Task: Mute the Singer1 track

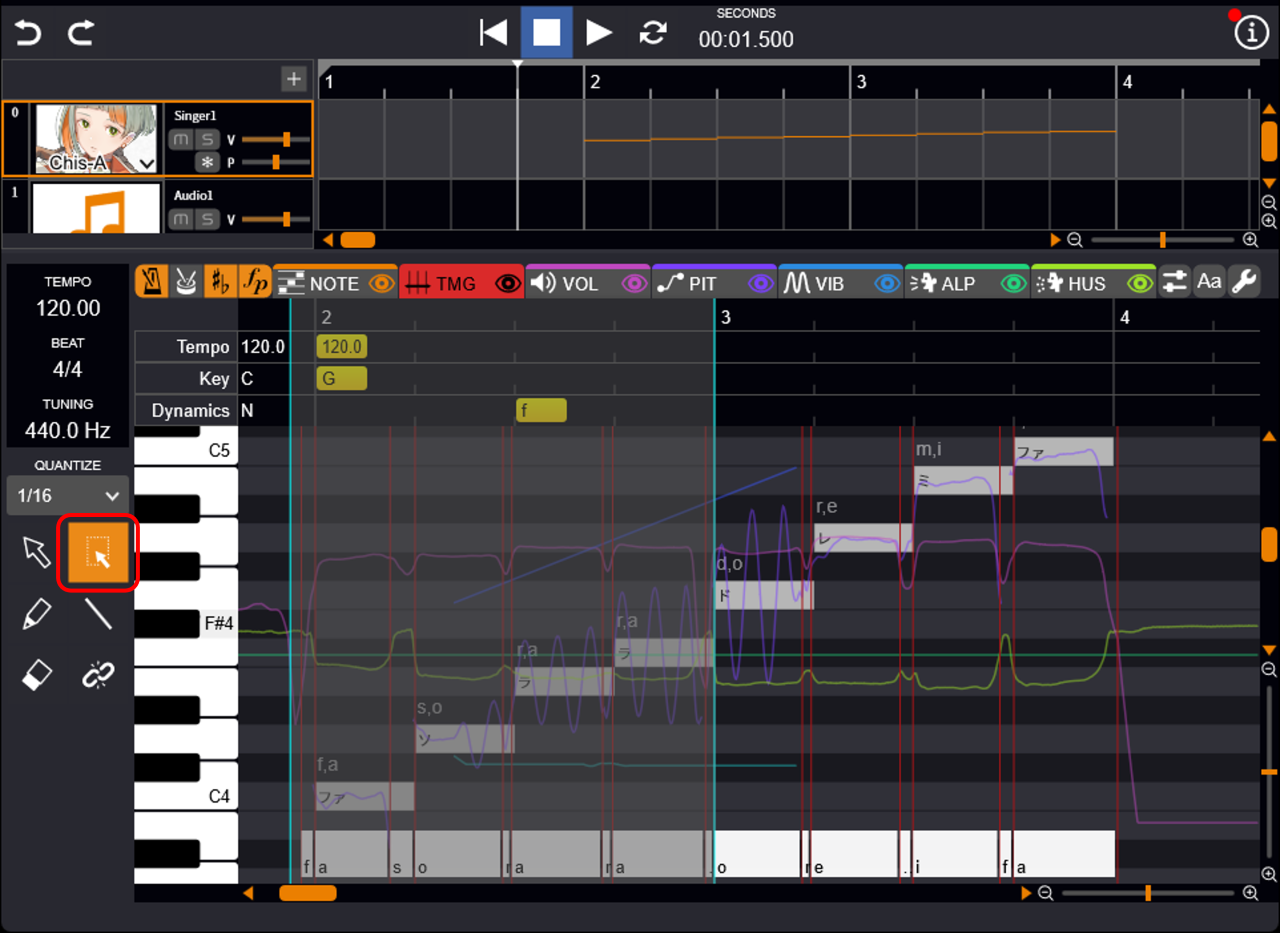Action: [181, 140]
